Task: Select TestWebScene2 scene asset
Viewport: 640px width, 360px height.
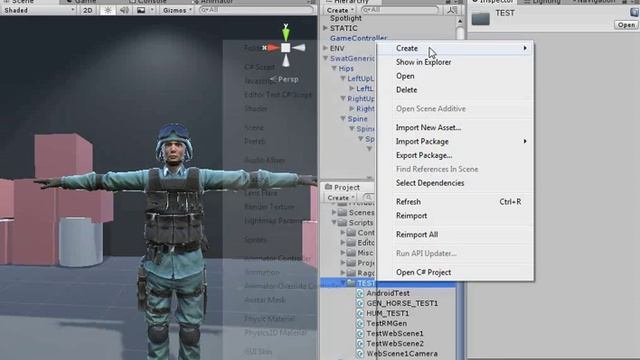Action: point(395,344)
